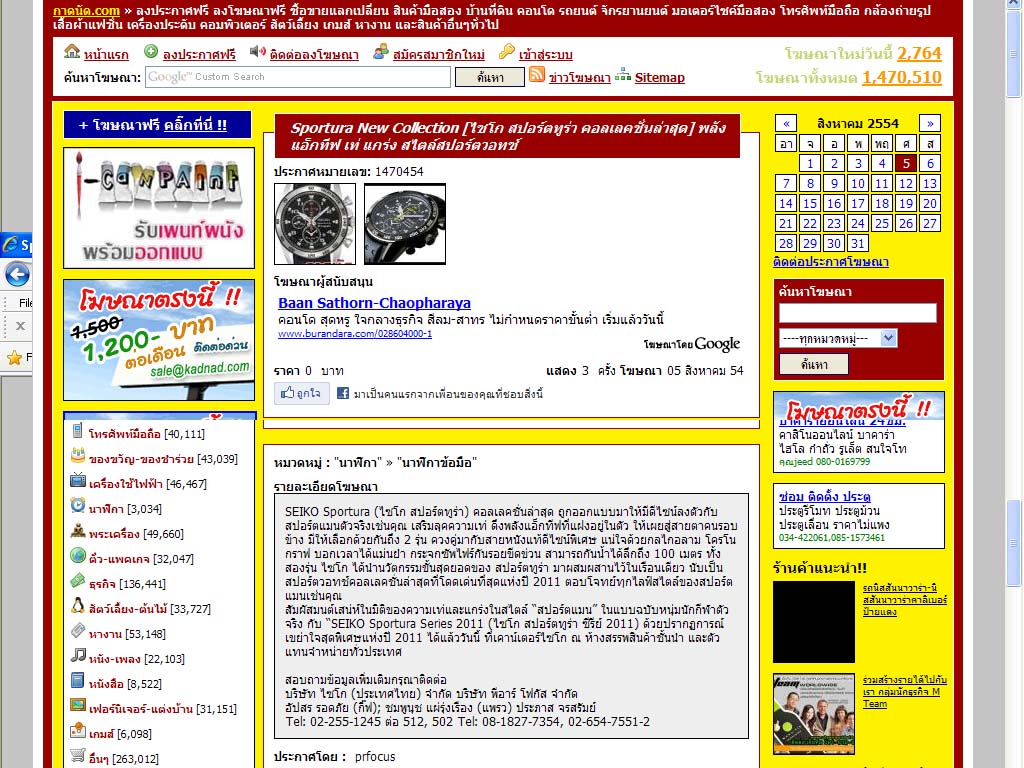Click the shopping cart icon beside อื่นๆ
The width and height of the screenshot is (1024, 768).
point(78,756)
